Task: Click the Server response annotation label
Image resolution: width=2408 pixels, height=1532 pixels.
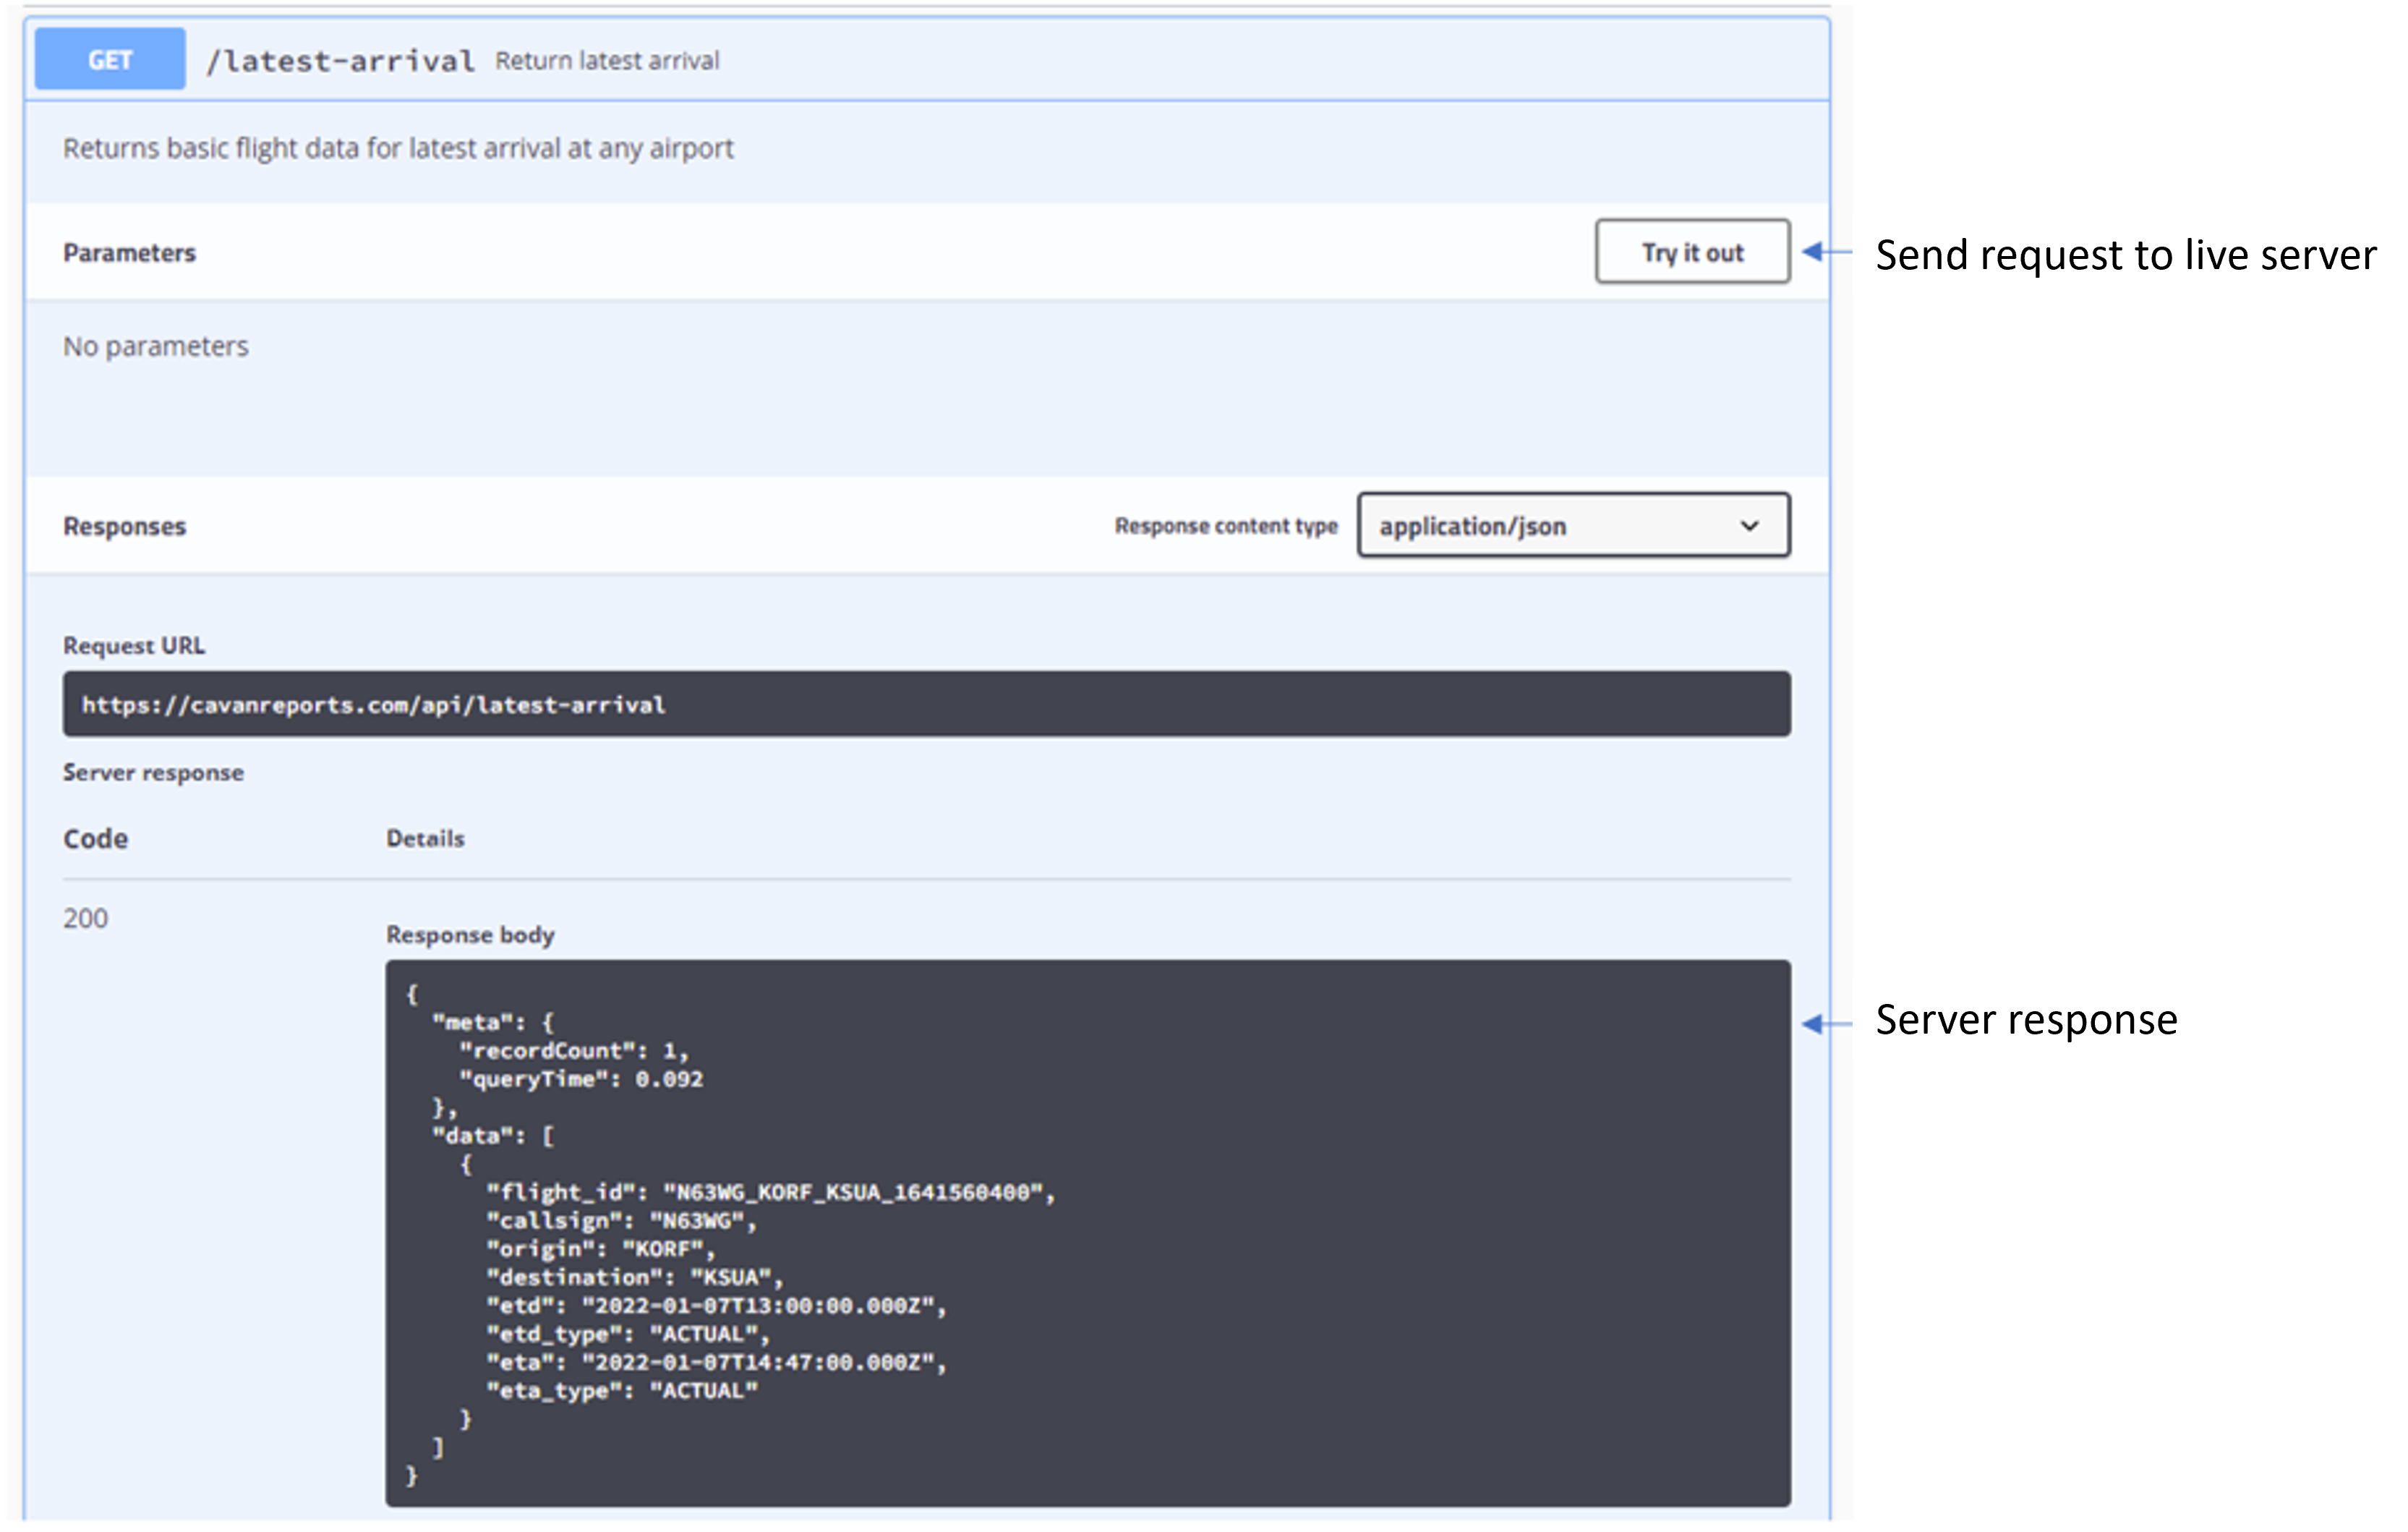Action: pyautogui.click(x=2025, y=1020)
